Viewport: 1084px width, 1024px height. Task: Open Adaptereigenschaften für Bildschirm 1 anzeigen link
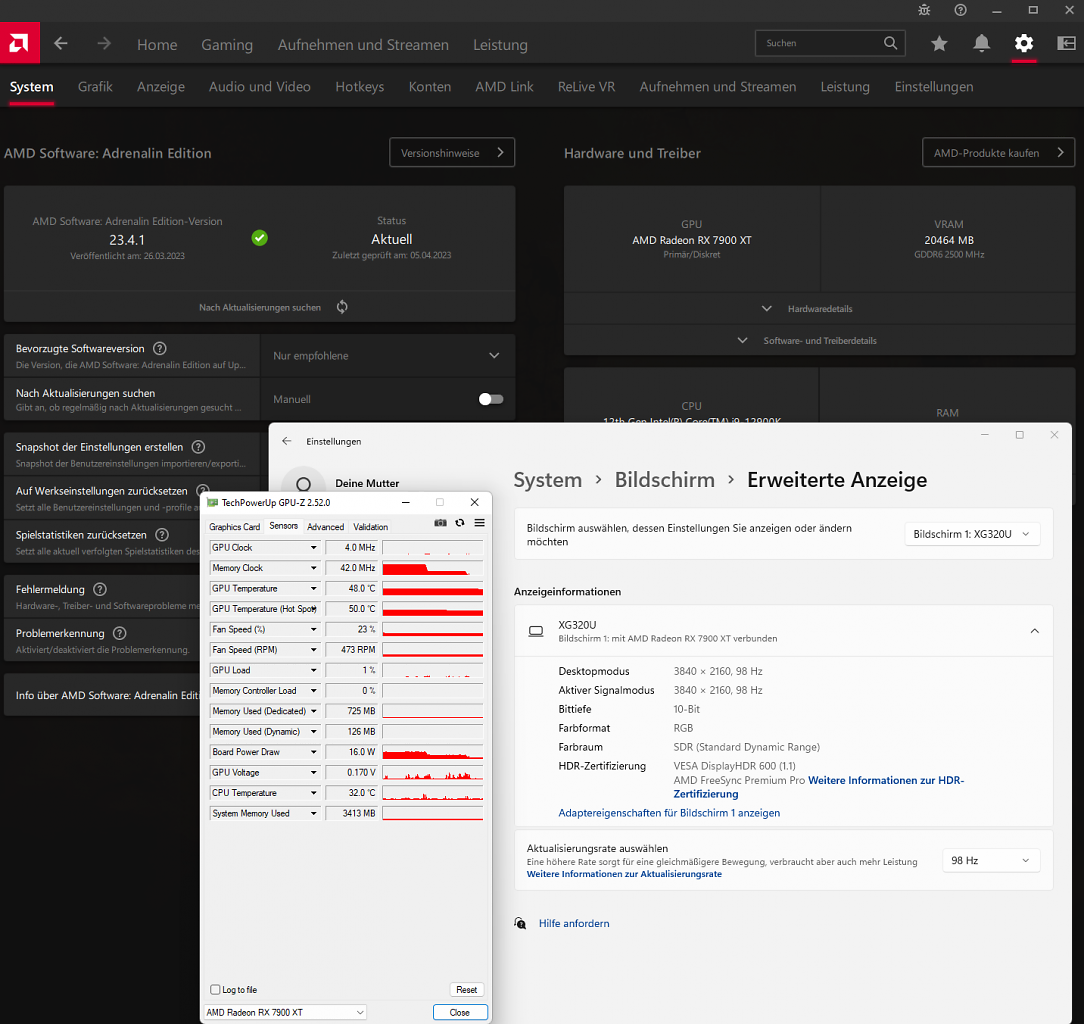pyautogui.click(x=669, y=812)
